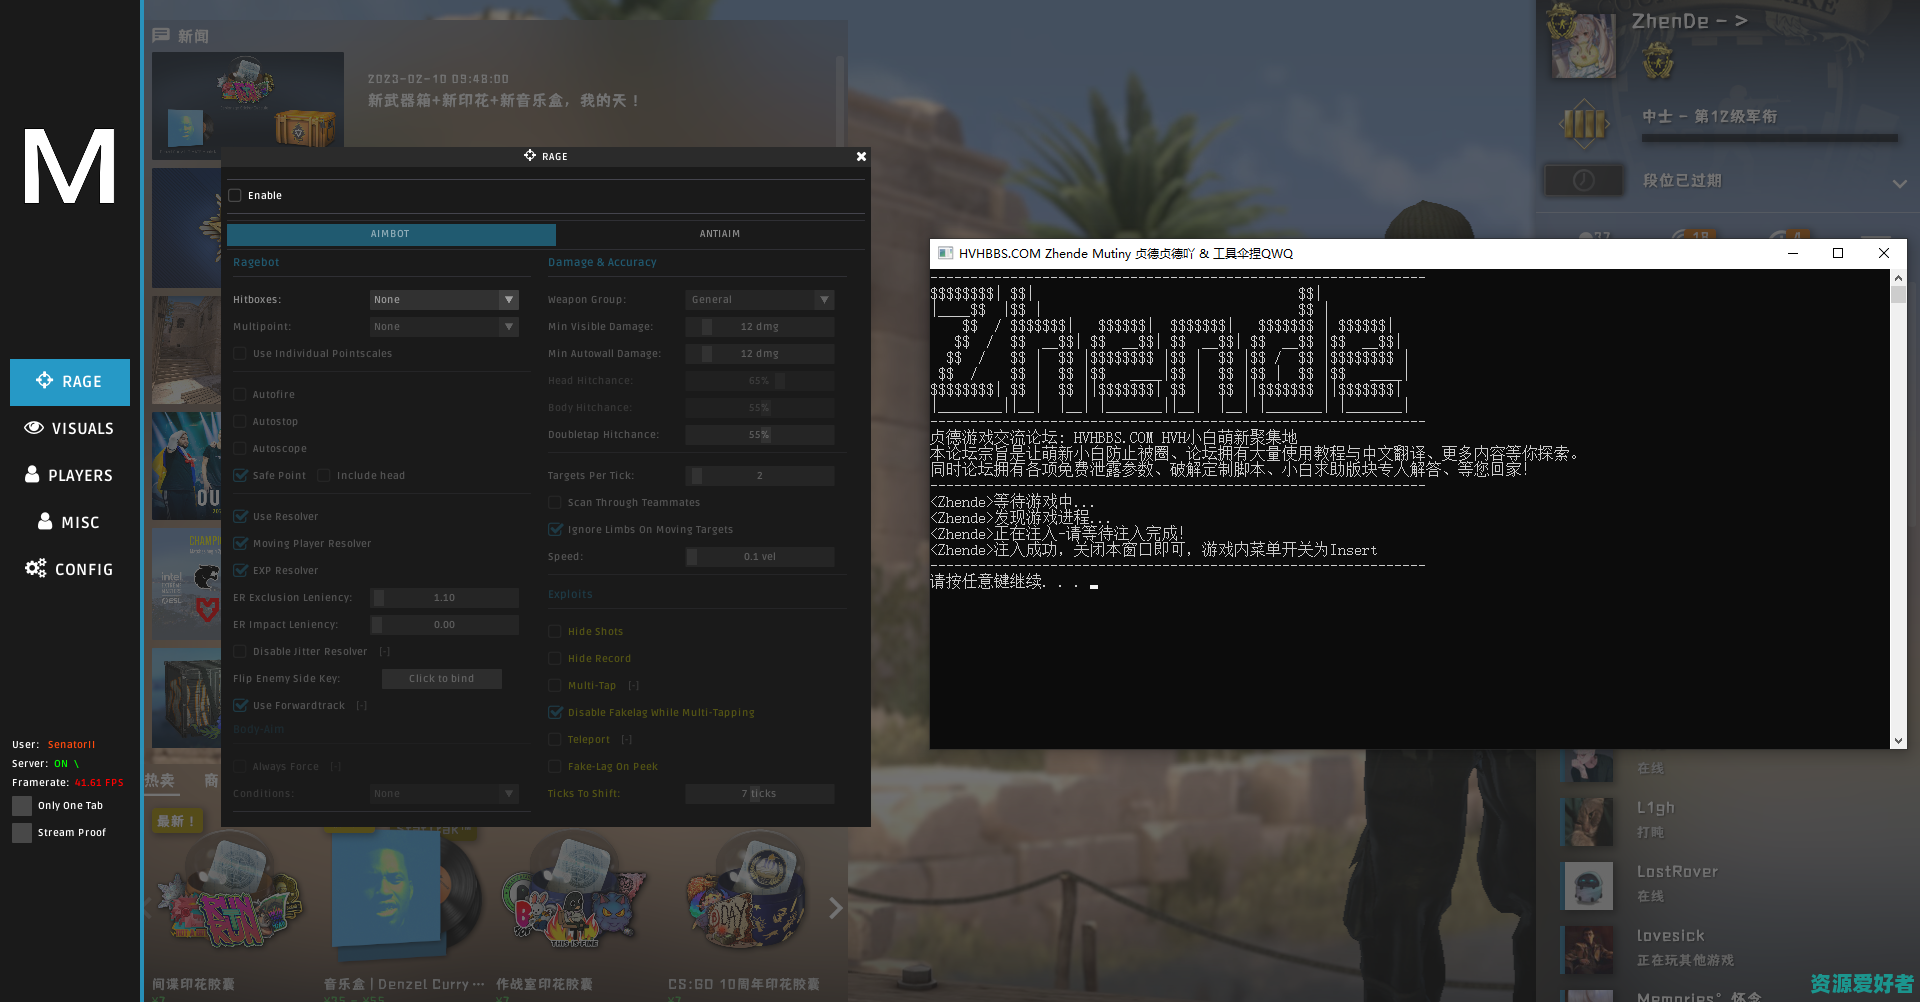The width and height of the screenshot is (1920, 1002).
Task: Open the PLAYERS section icon
Action: (31, 475)
